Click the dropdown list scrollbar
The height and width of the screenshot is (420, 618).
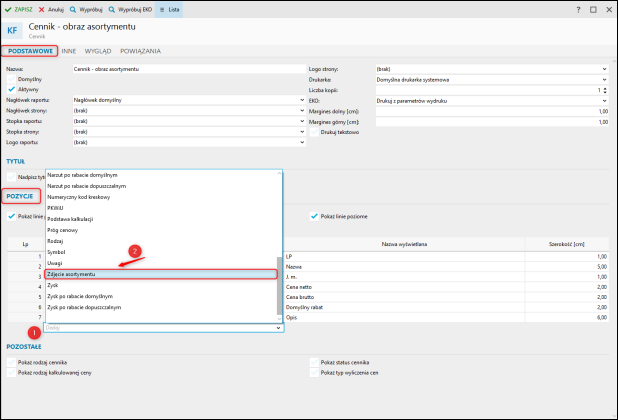279,286
